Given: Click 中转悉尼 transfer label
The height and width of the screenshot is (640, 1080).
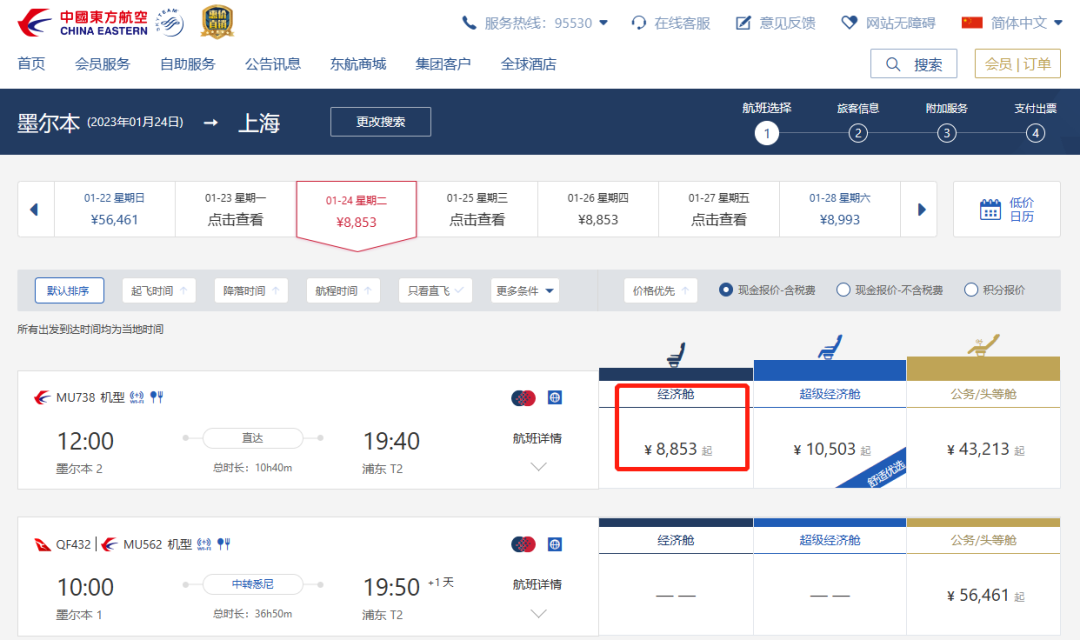Looking at the screenshot, I should tap(253, 584).
